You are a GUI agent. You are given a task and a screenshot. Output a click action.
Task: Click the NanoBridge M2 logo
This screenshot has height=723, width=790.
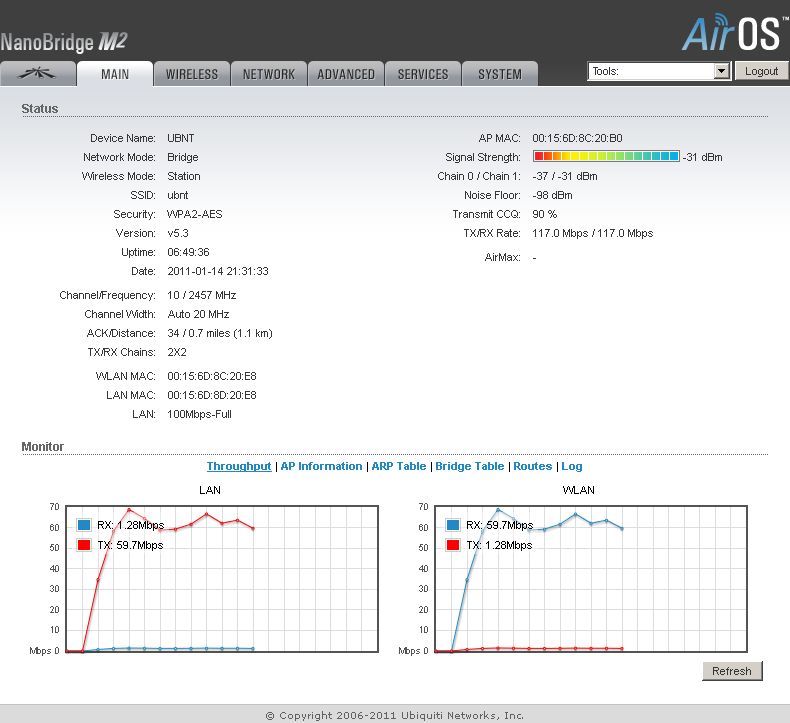point(64,42)
